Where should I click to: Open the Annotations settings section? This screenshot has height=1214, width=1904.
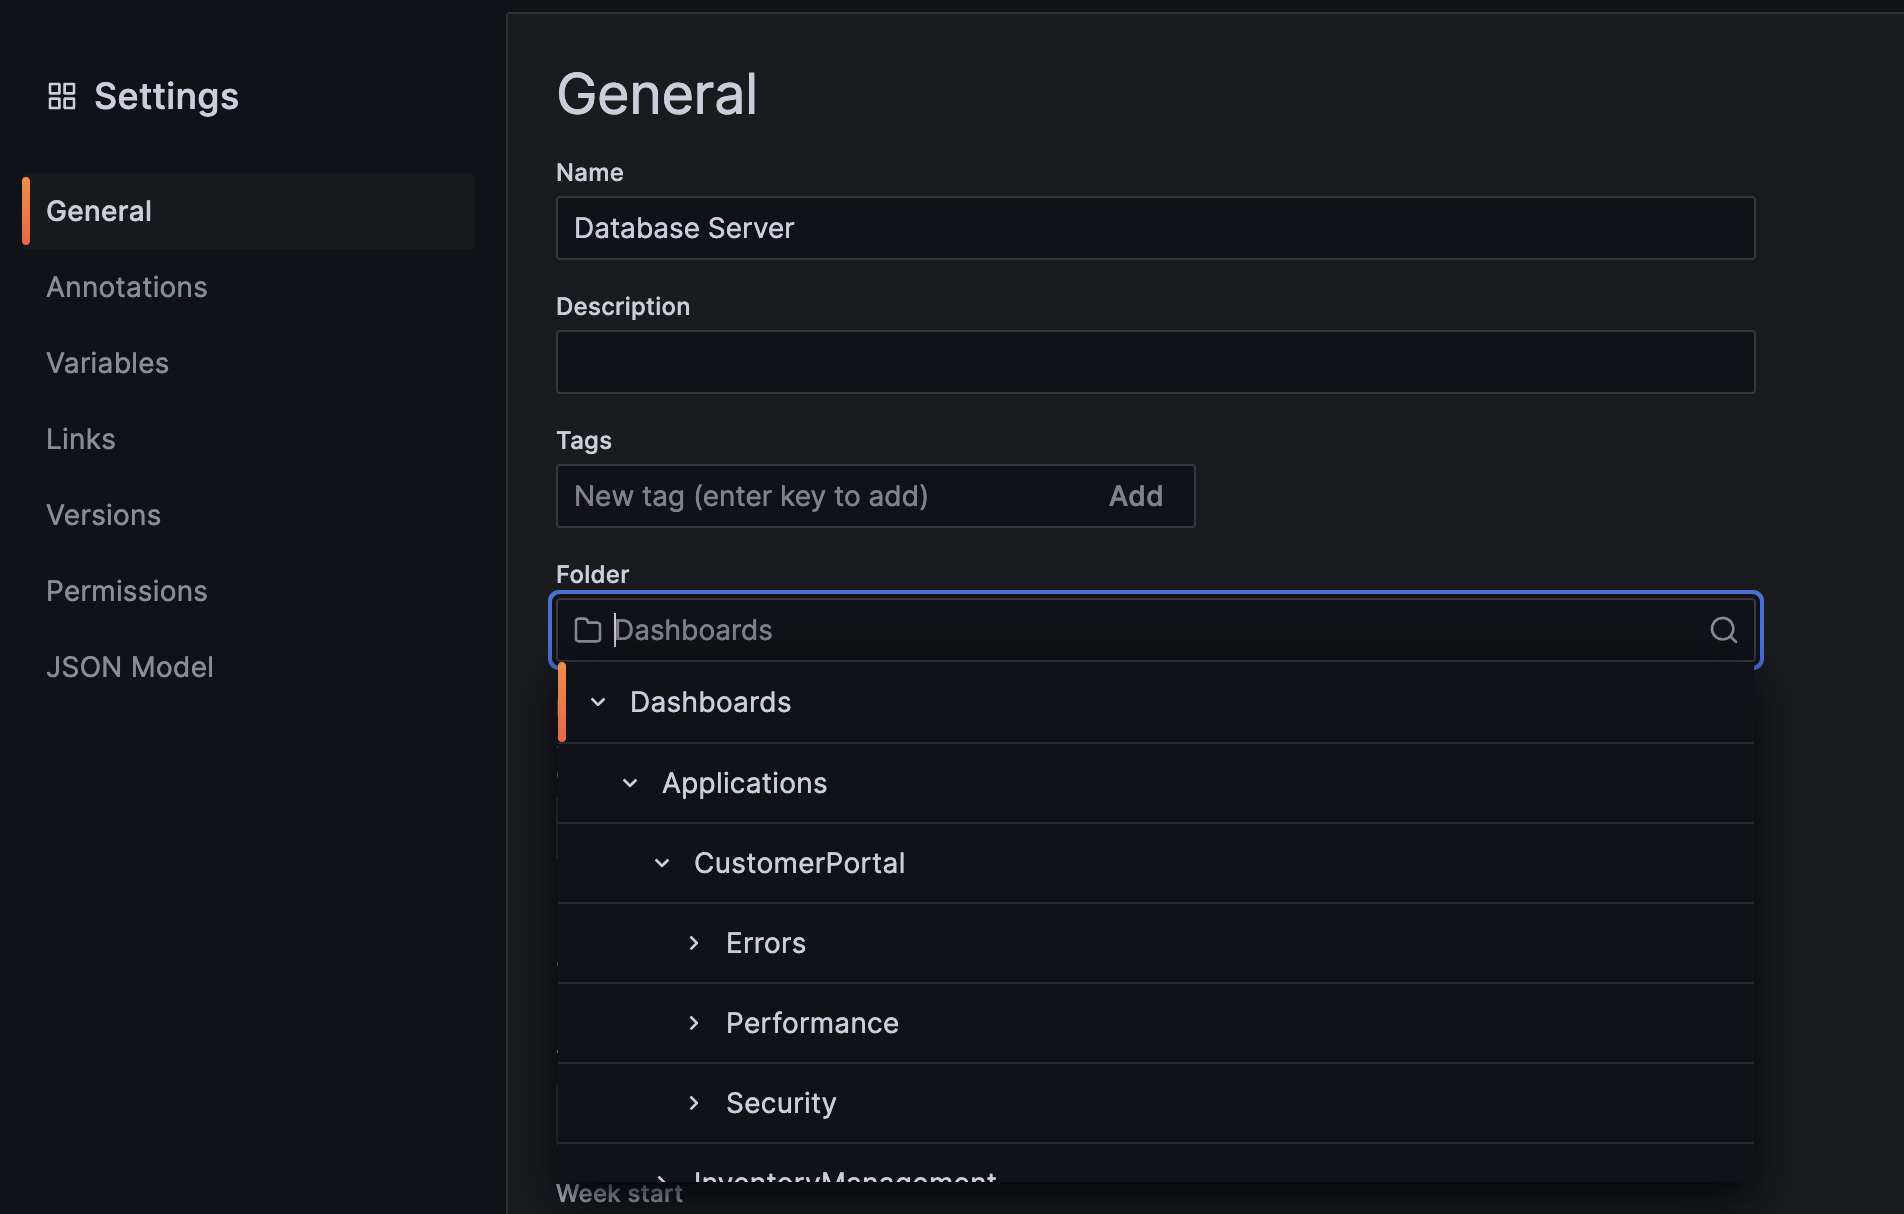tap(127, 287)
